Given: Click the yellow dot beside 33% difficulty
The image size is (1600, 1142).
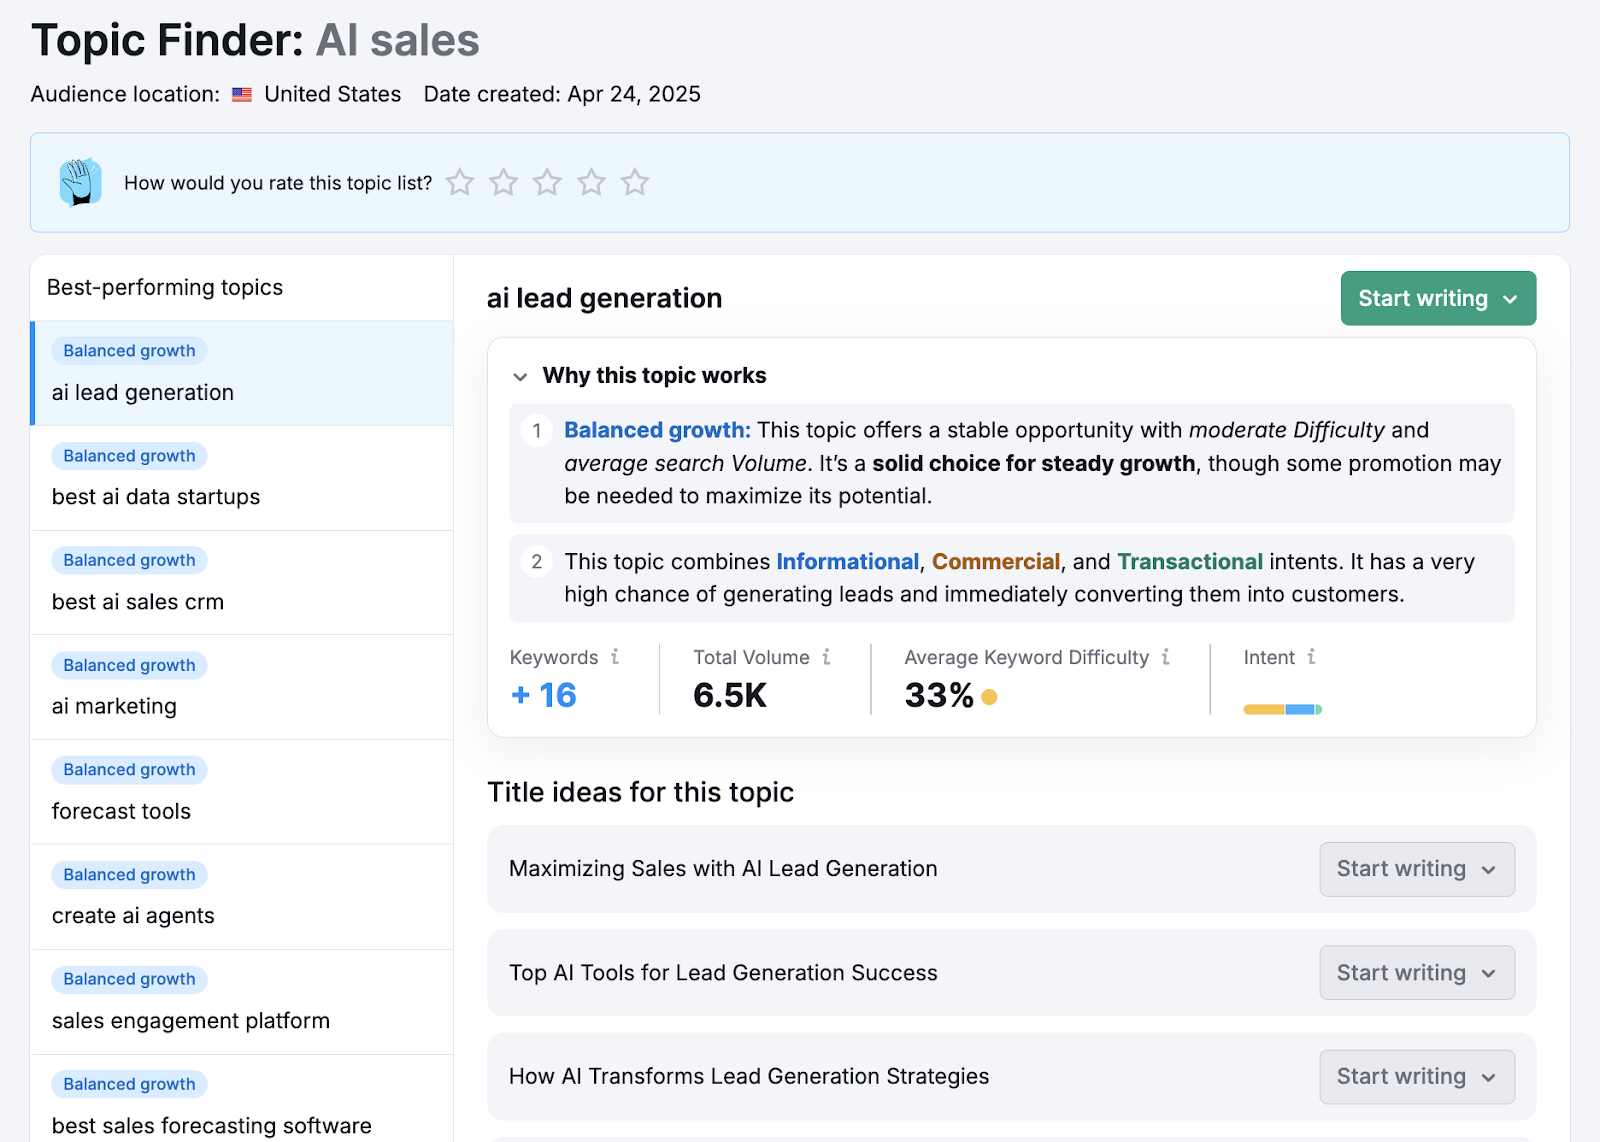Looking at the screenshot, I should [x=988, y=696].
